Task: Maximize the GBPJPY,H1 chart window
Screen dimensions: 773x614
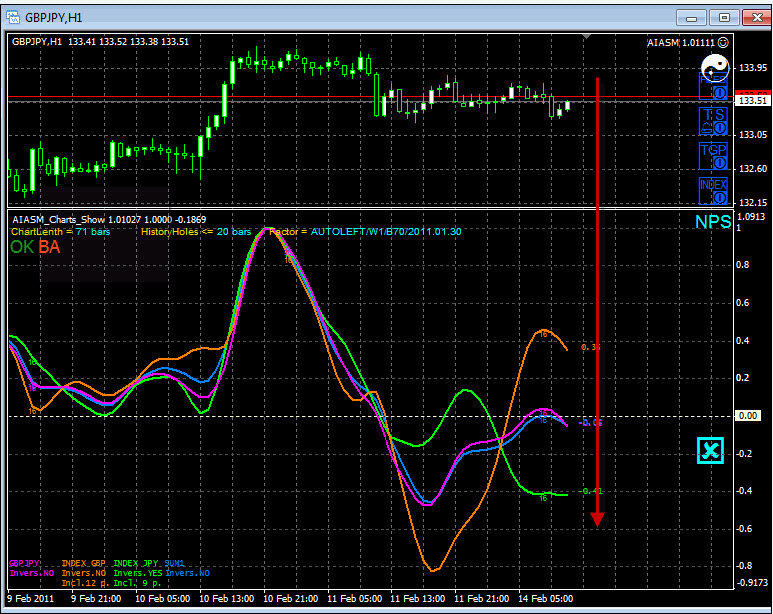Action: tap(724, 18)
